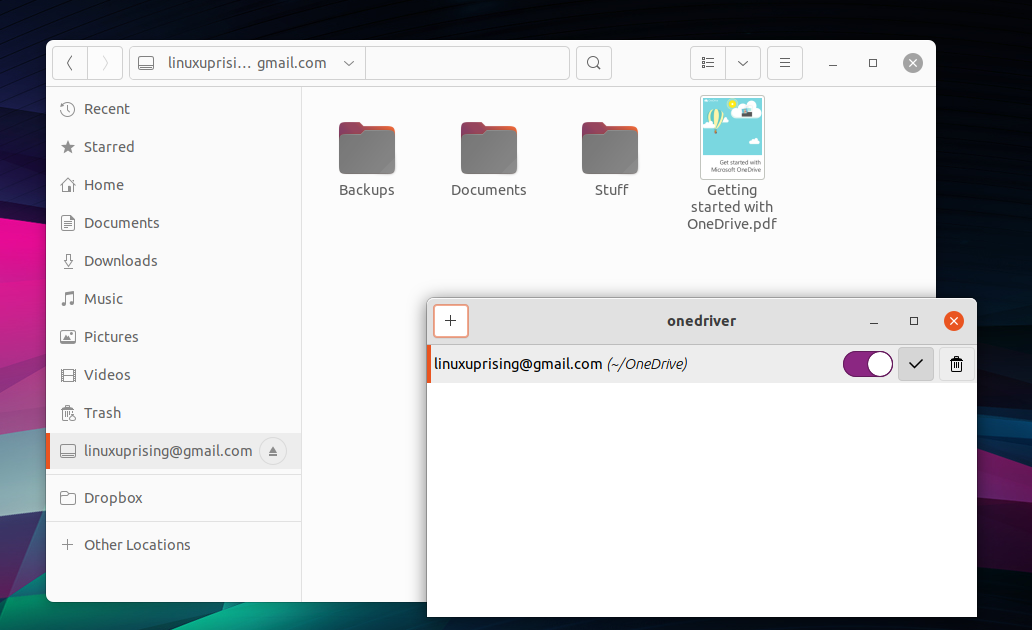Open Documents in the sidebar
The image size is (1032, 630).
point(174,223)
